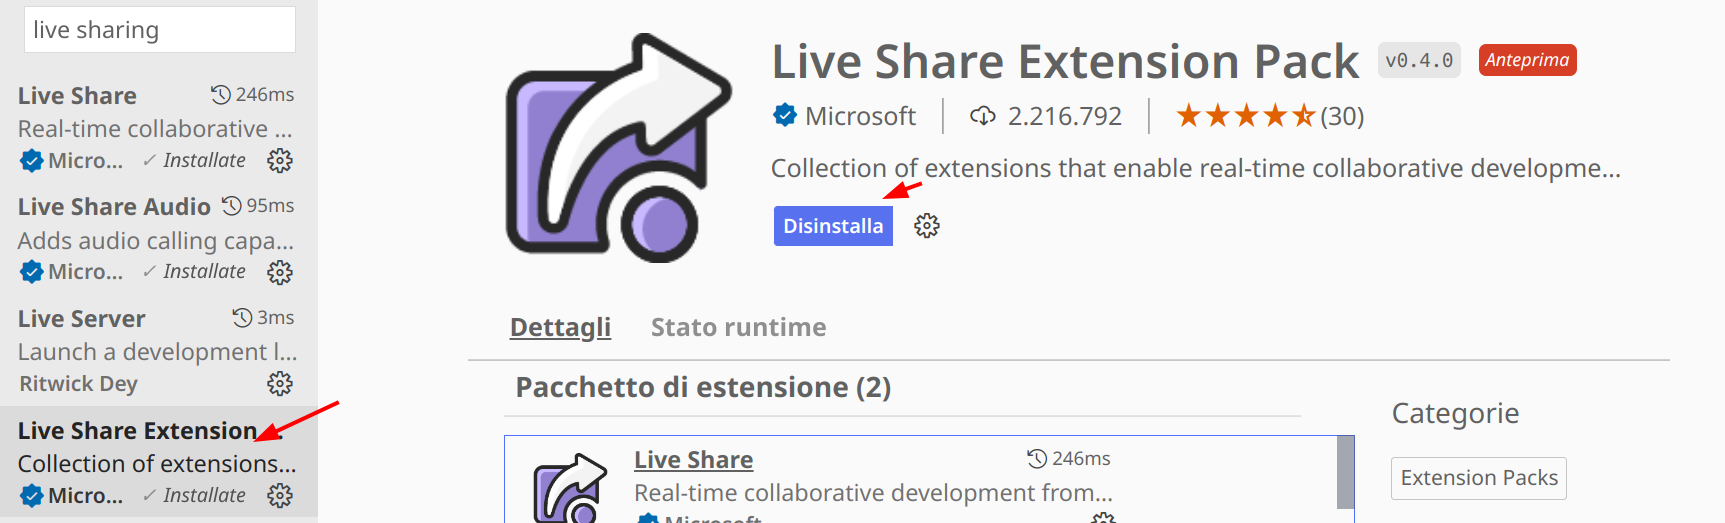Switch to the Dettagli tab

click(560, 327)
